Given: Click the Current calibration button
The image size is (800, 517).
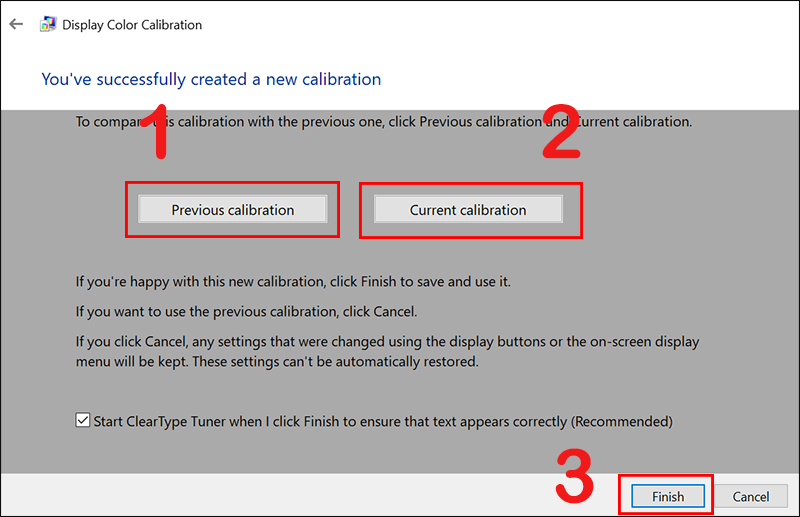Looking at the screenshot, I should [468, 210].
